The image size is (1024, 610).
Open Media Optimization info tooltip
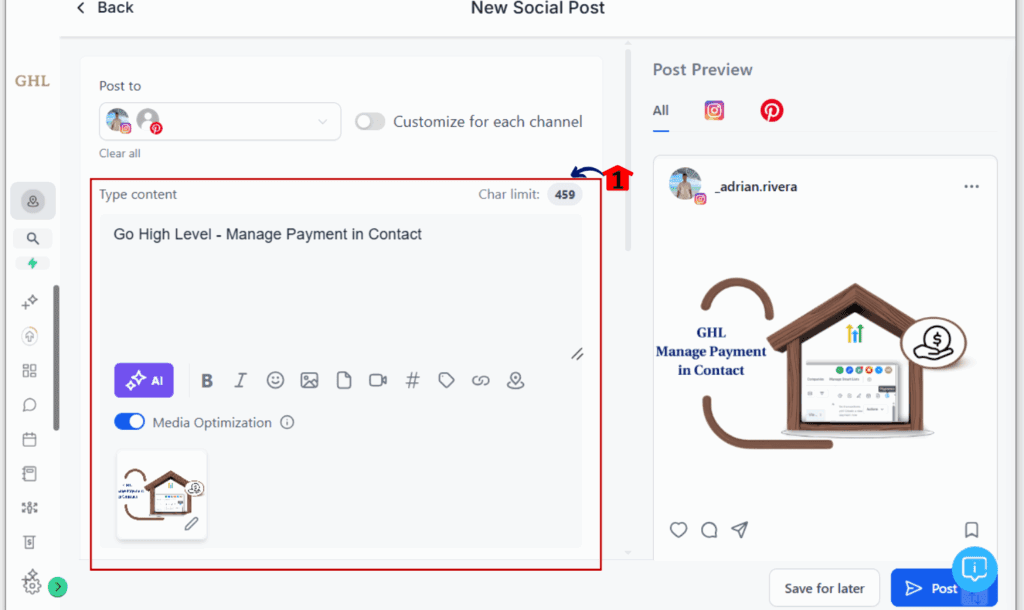pos(287,423)
